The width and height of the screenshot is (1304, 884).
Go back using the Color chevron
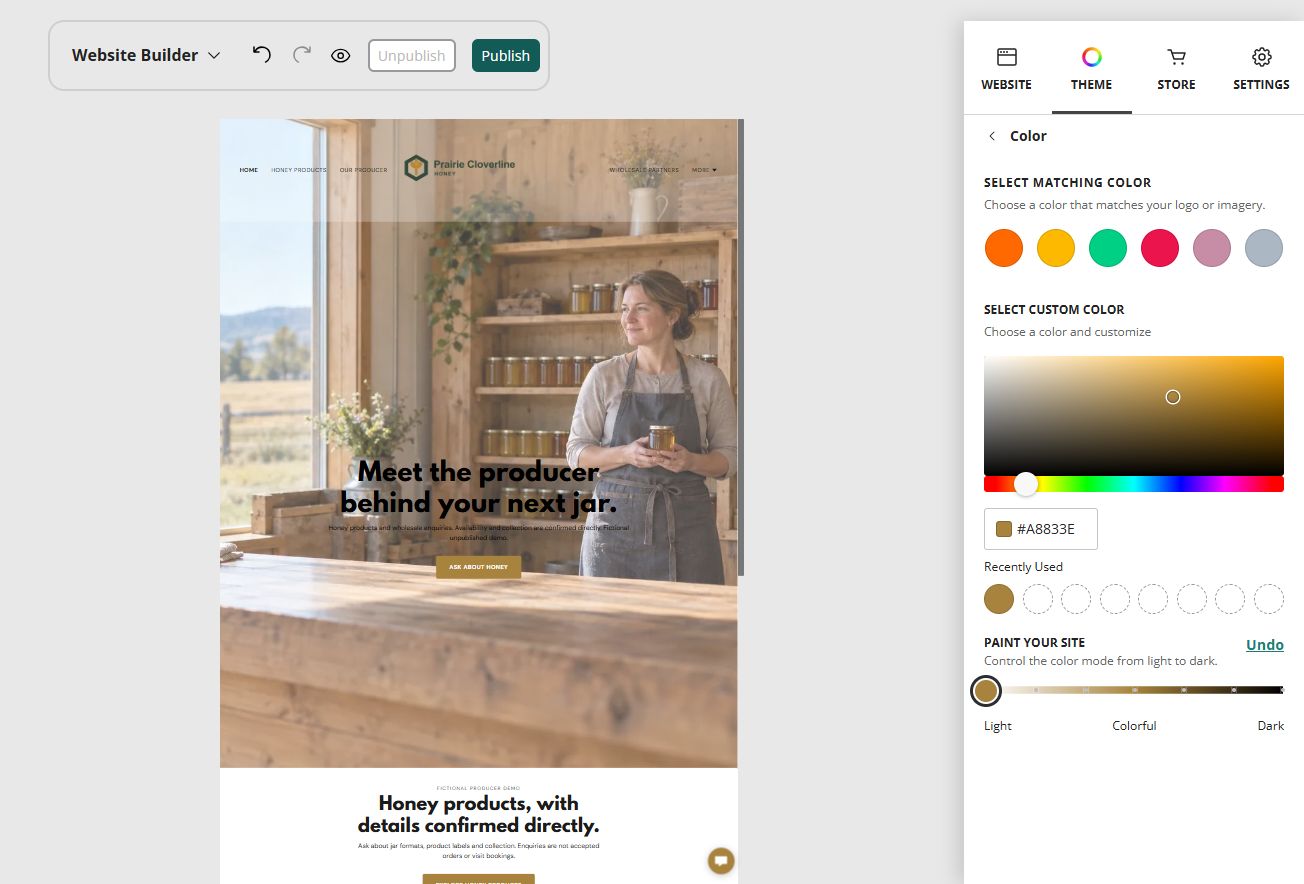[992, 136]
